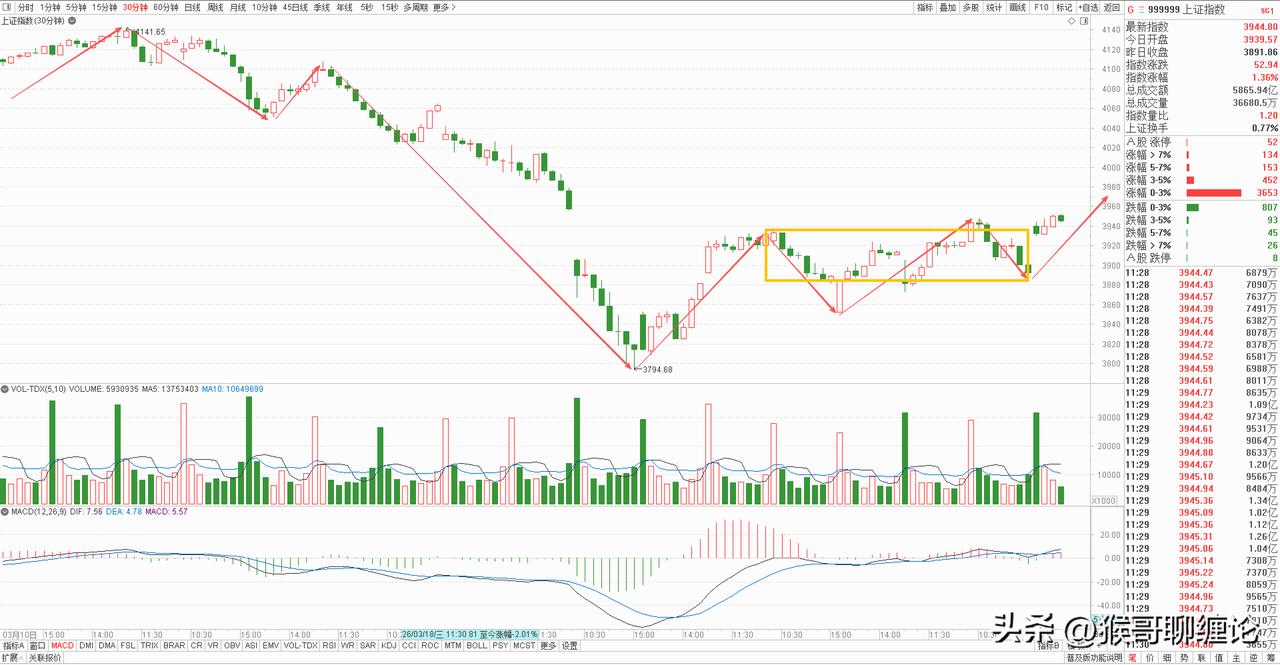Click the round icon beside 上证指数(30分钟) title
Screen dimensions: 1280x665
72,21
